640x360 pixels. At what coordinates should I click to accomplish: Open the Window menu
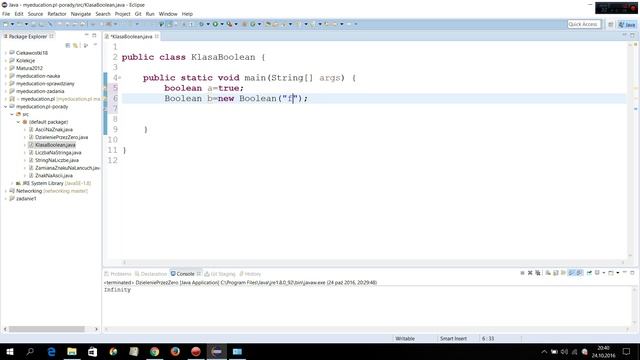click(168, 14)
